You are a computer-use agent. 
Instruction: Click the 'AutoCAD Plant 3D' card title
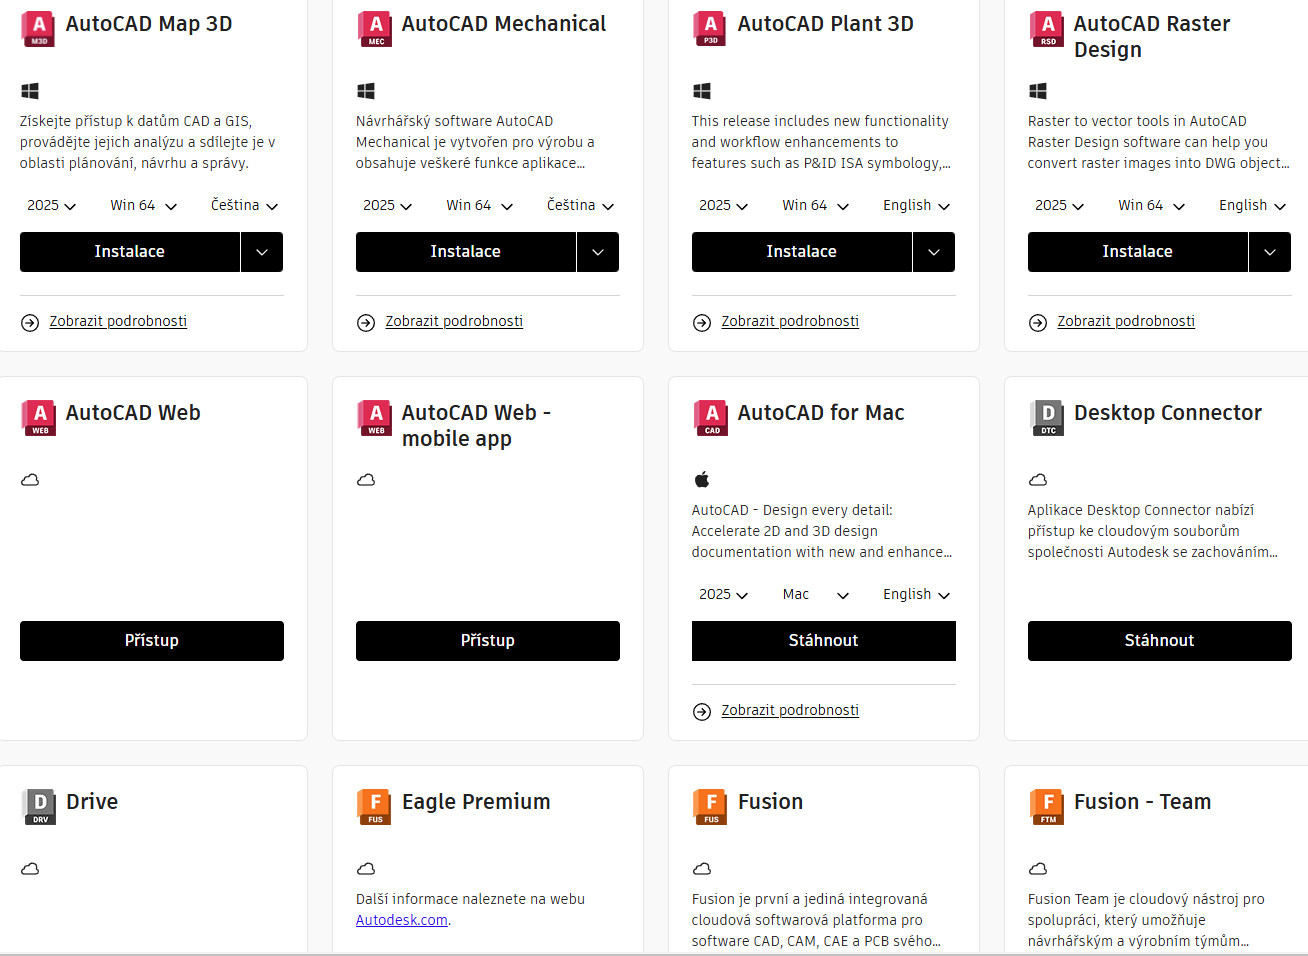[826, 24]
